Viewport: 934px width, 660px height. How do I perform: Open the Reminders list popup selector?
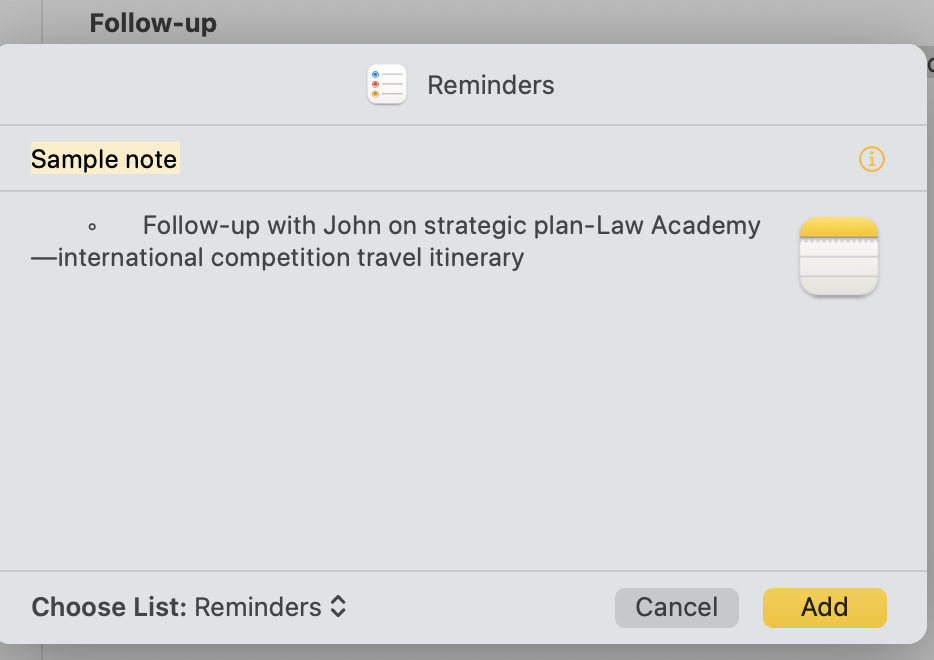click(x=270, y=607)
